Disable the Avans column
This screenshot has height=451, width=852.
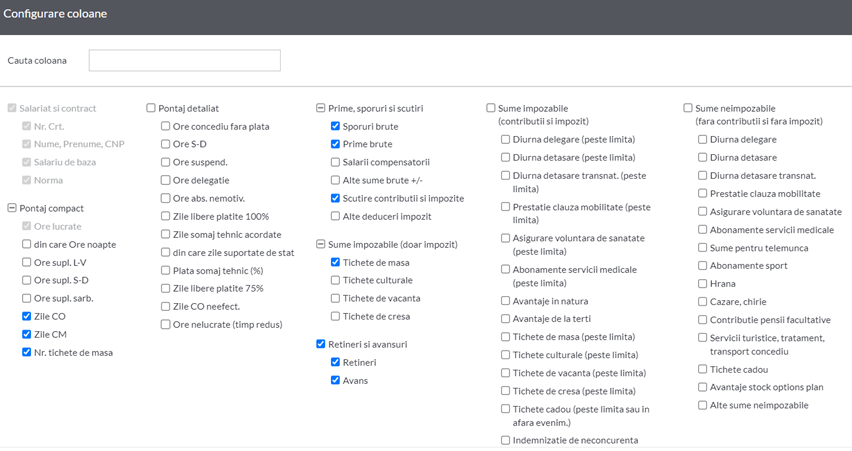(335, 380)
